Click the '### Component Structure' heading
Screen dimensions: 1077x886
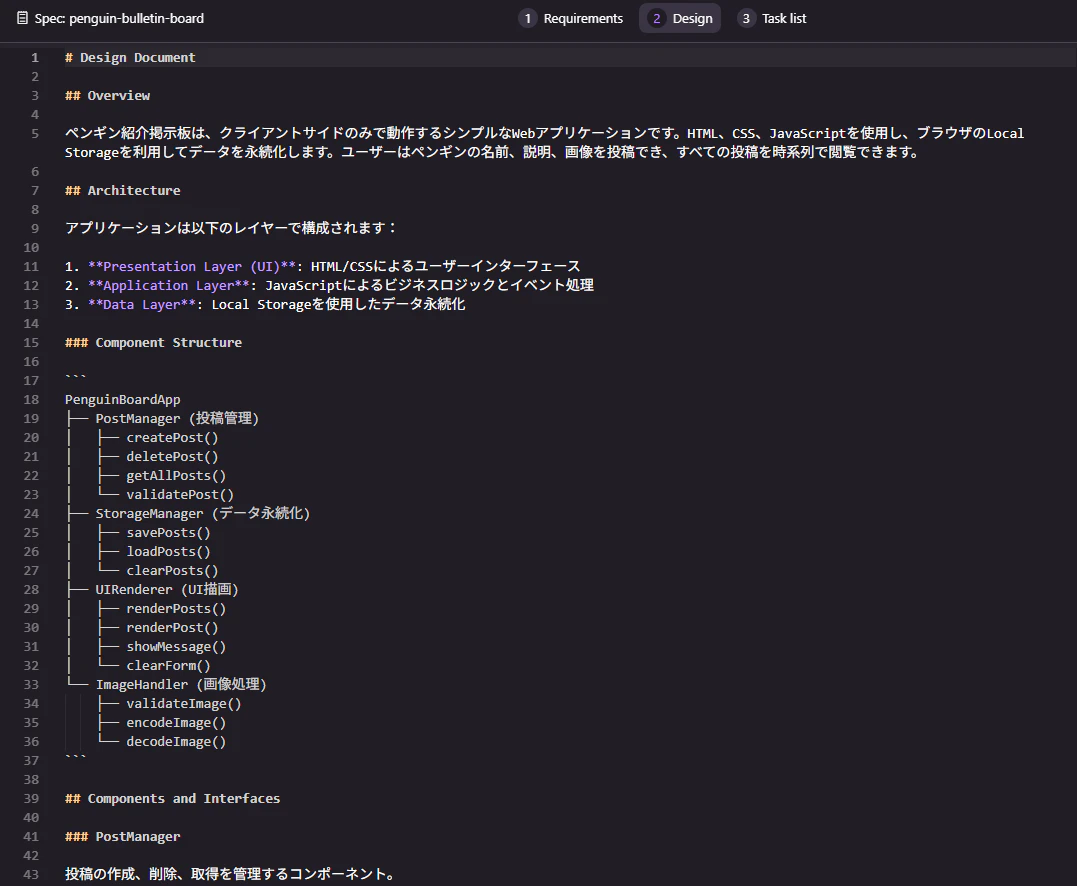click(154, 342)
